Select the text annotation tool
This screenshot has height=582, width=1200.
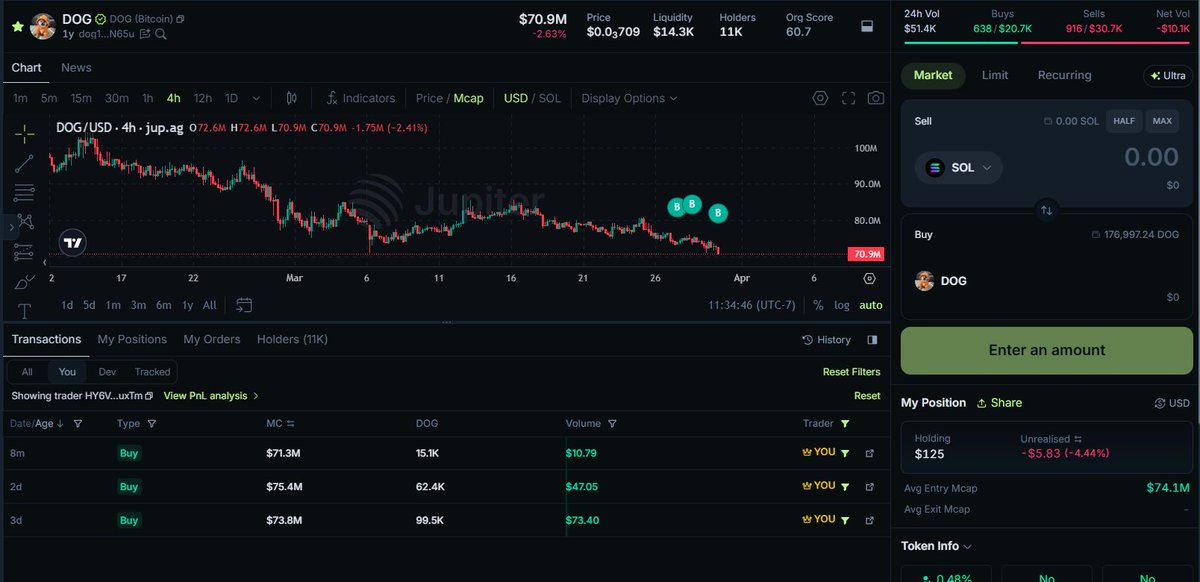(24, 310)
